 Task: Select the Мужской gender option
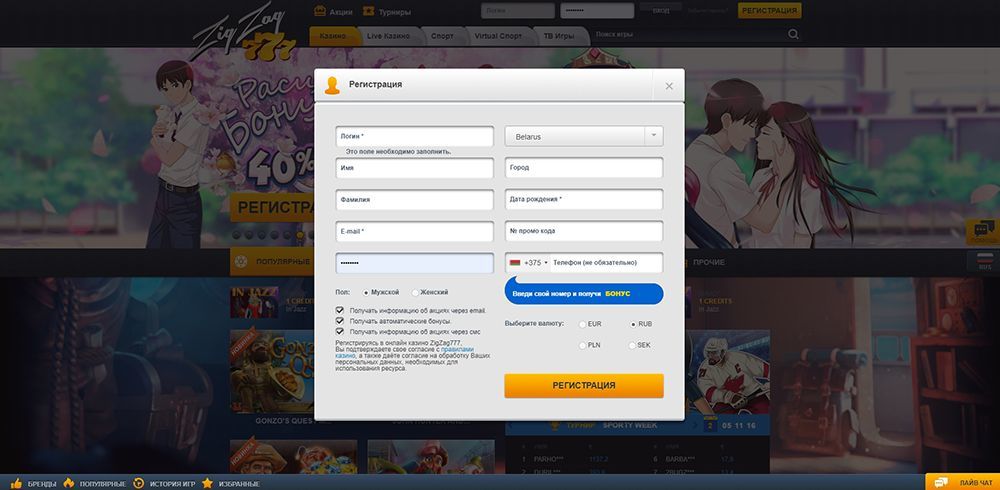[x=366, y=293]
